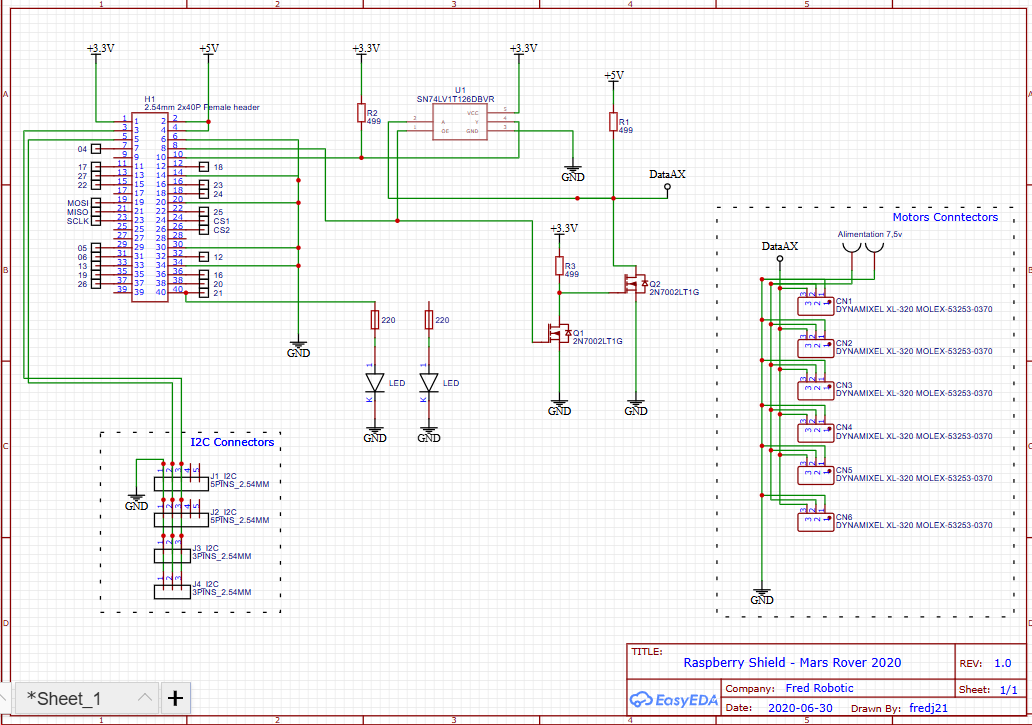Click the sheet number '1/1'
This screenshot has height=725, width=1032.
click(x=1008, y=689)
